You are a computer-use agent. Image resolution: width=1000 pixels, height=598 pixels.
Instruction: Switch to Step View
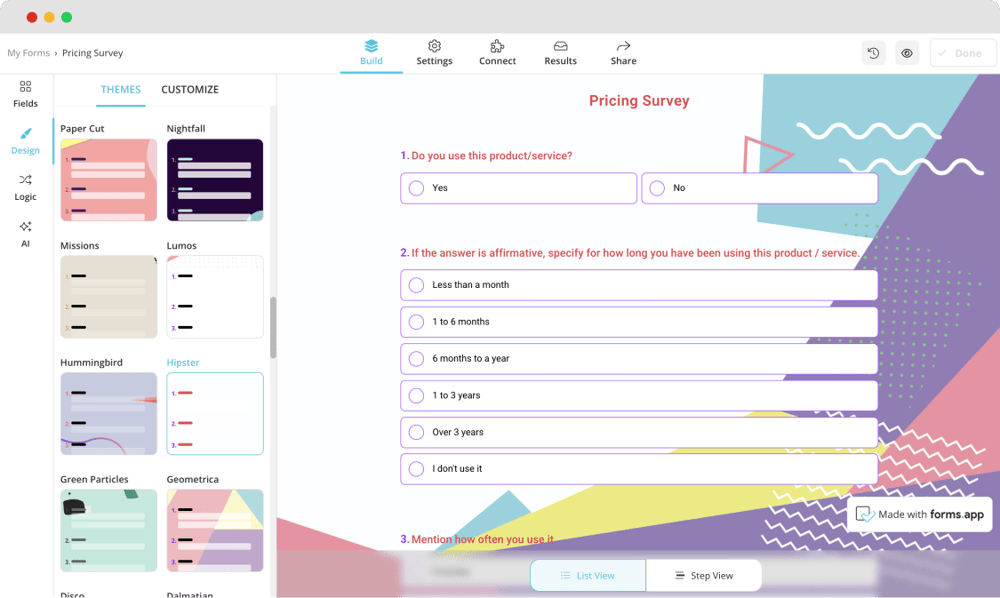(704, 576)
